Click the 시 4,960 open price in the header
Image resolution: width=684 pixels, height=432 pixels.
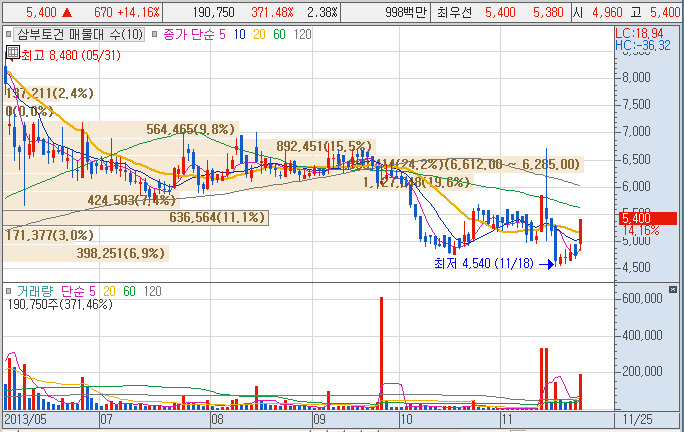(598, 13)
